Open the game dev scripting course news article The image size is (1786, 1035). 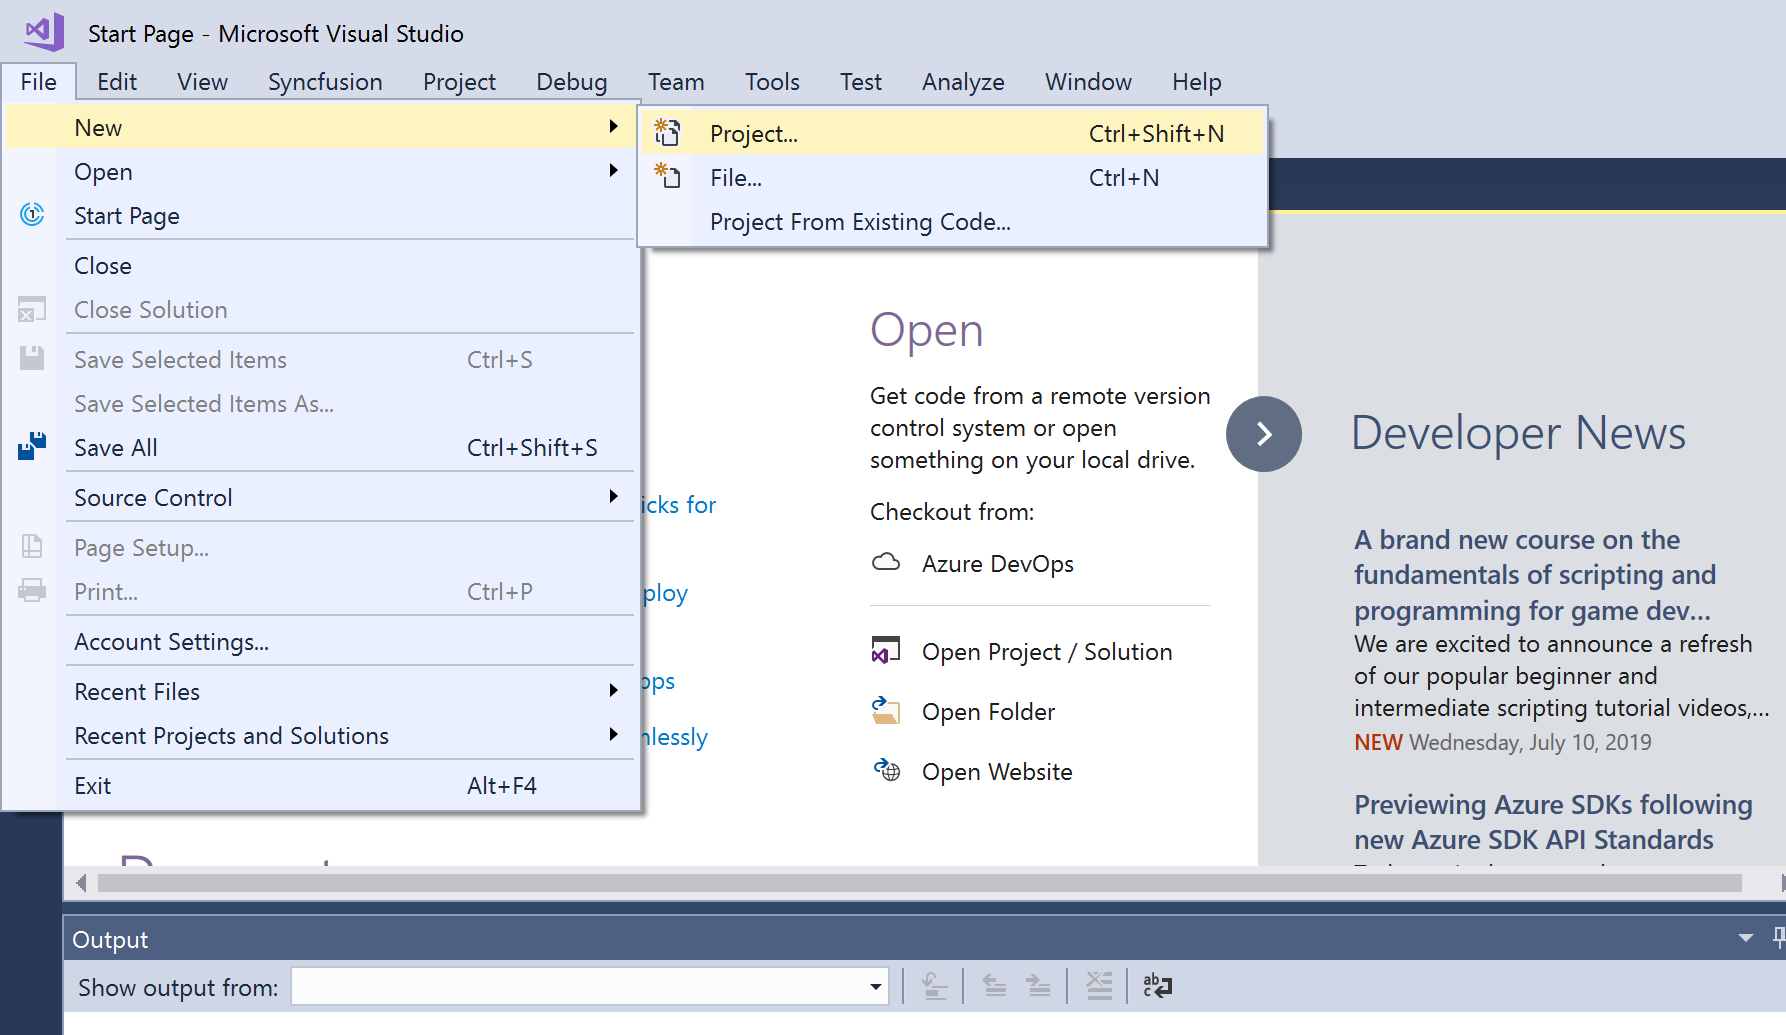1535,575
